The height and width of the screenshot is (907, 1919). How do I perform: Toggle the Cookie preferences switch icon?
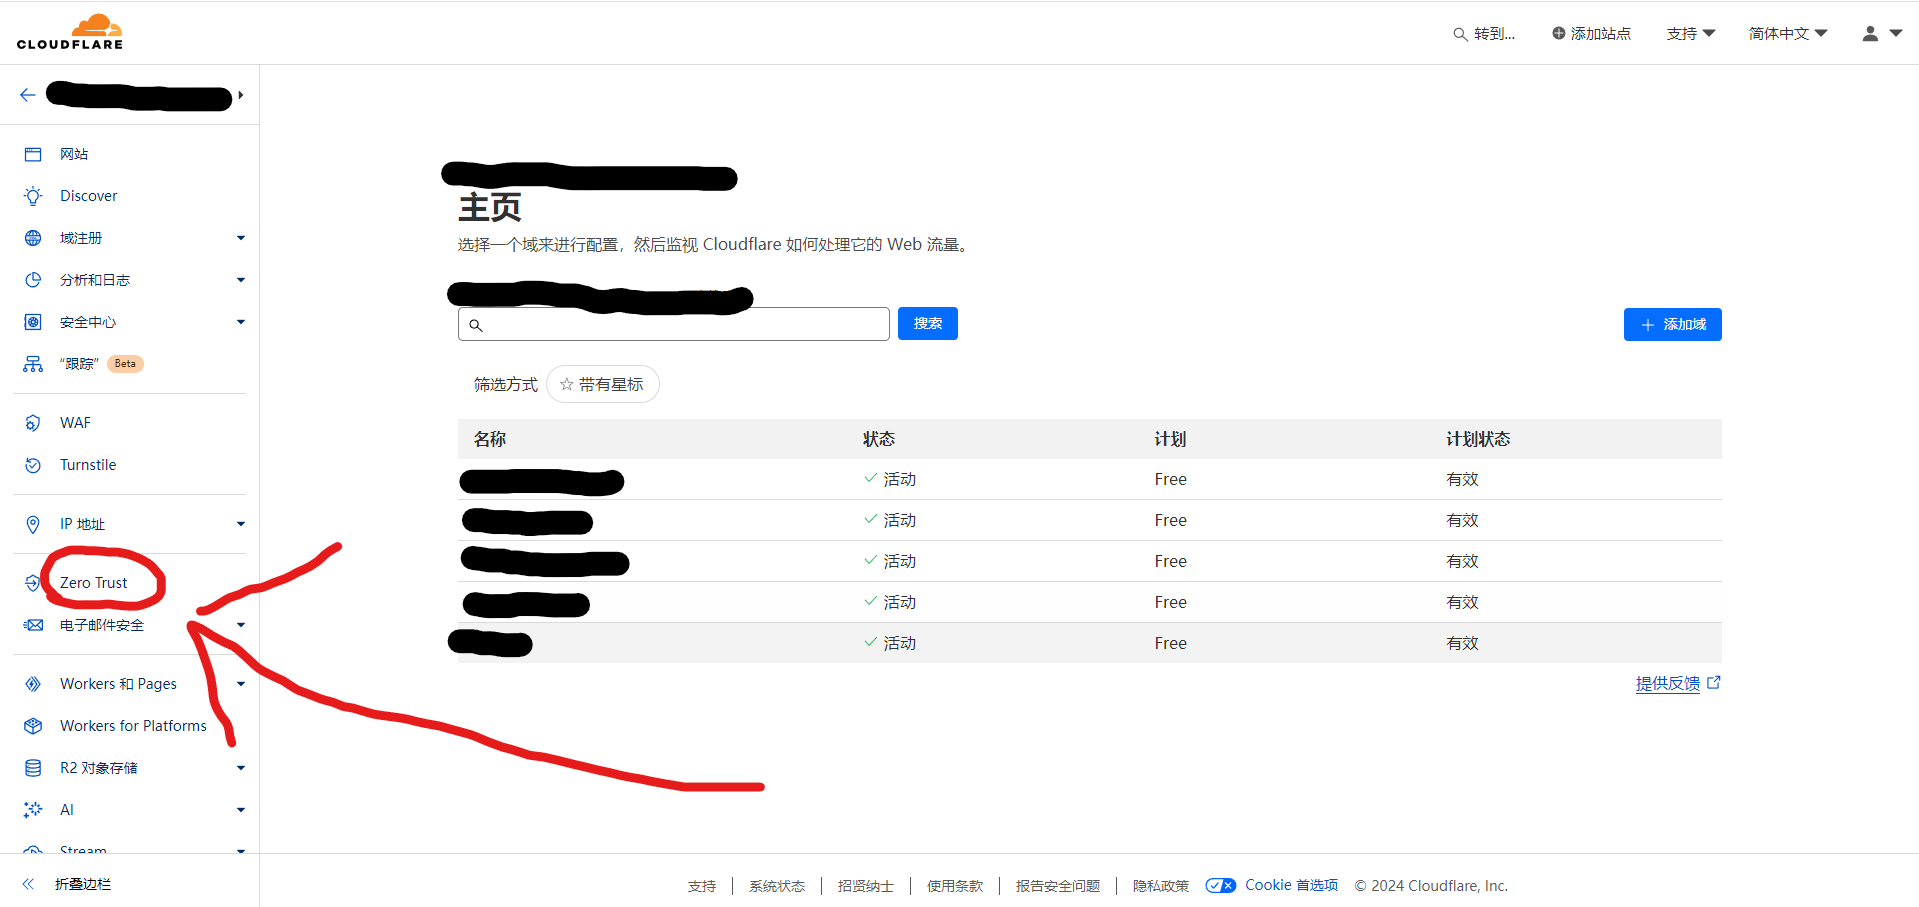pos(1221,885)
